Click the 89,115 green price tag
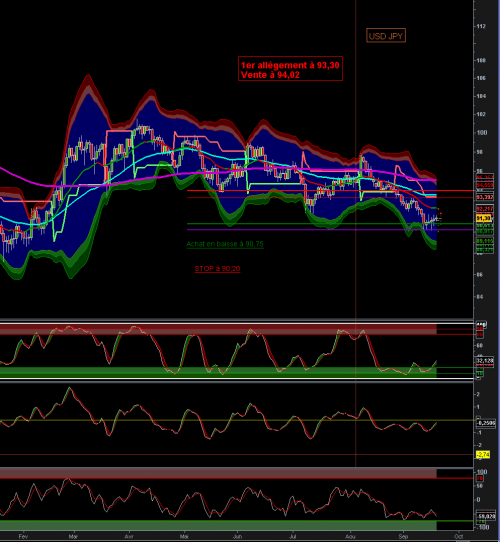This screenshot has height=542, width=500. tap(485, 241)
